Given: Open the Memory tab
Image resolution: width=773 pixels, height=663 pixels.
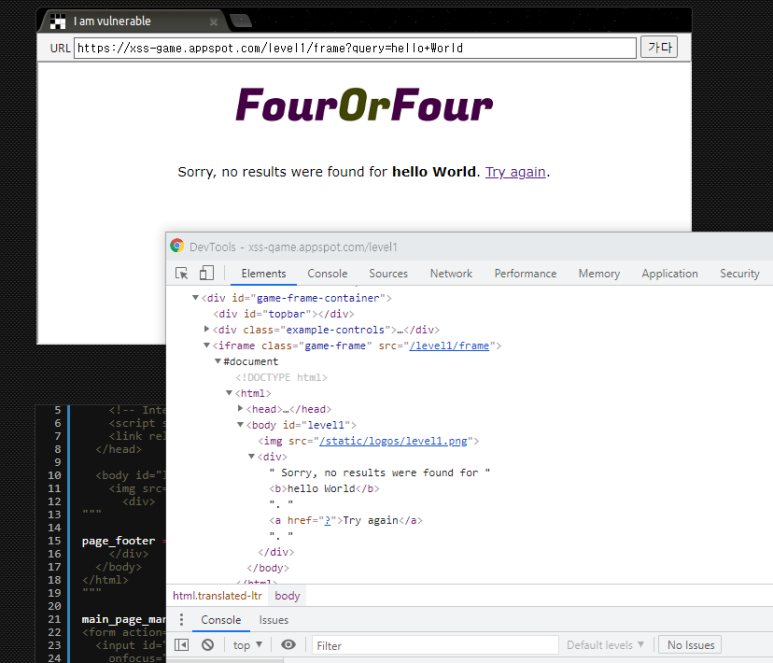Looking at the screenshot, I should pyautogui.click(x=599, y=274).
